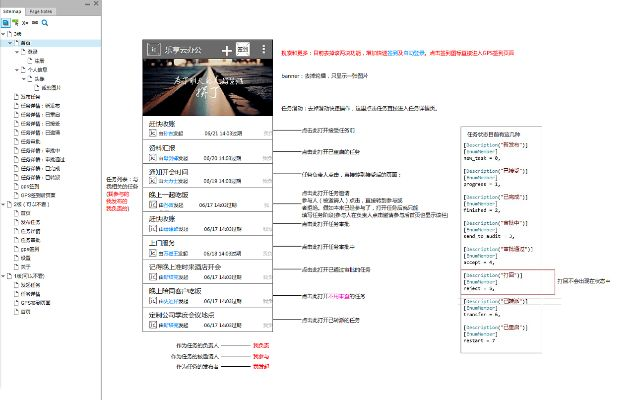Click the sitemap search magnifier icon
This screenshot has width=635, height=400.
tap(45, 20)
